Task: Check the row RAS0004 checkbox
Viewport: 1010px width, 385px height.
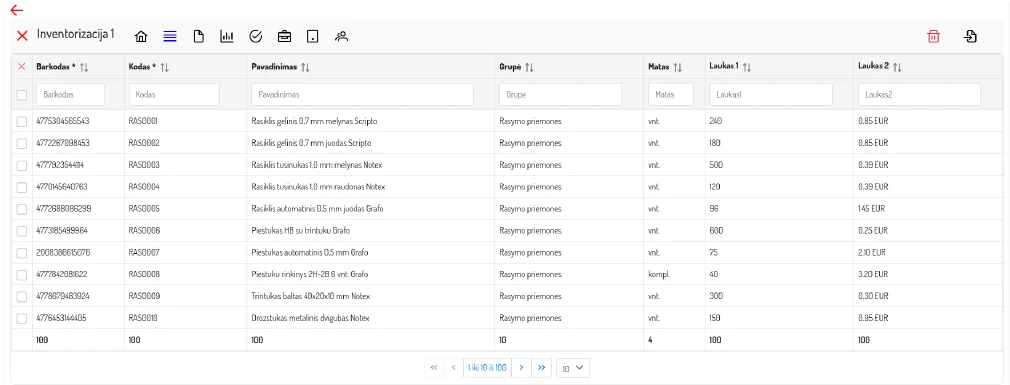Action: pos(22,187)
